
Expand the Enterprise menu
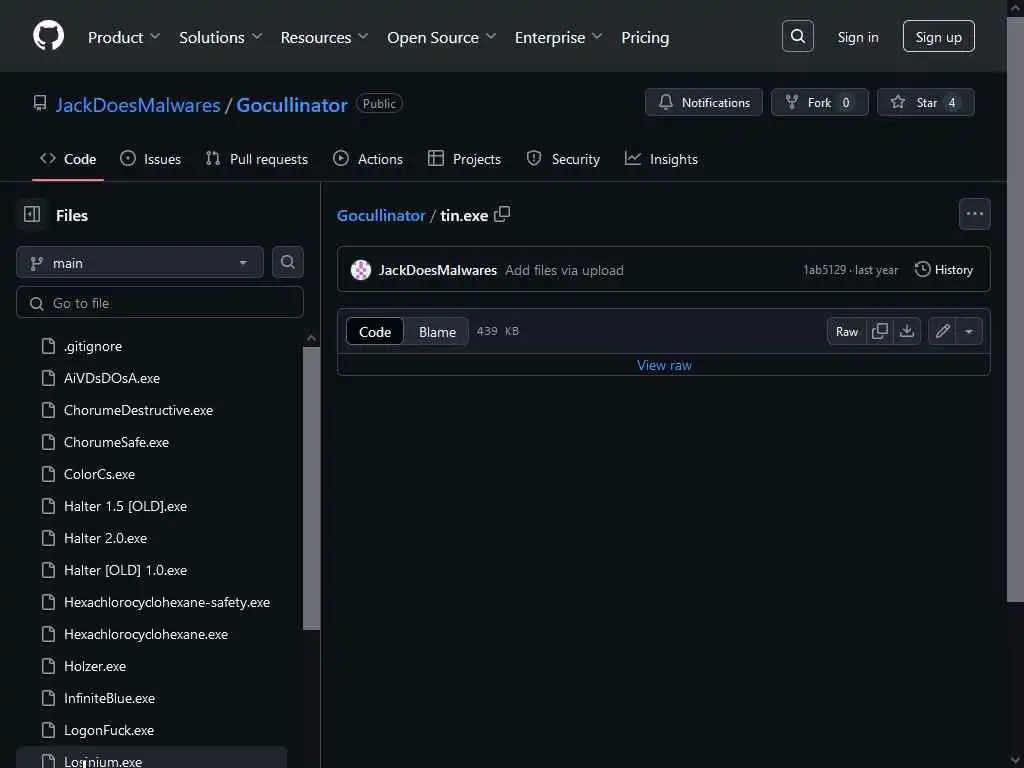click(558, 37)
